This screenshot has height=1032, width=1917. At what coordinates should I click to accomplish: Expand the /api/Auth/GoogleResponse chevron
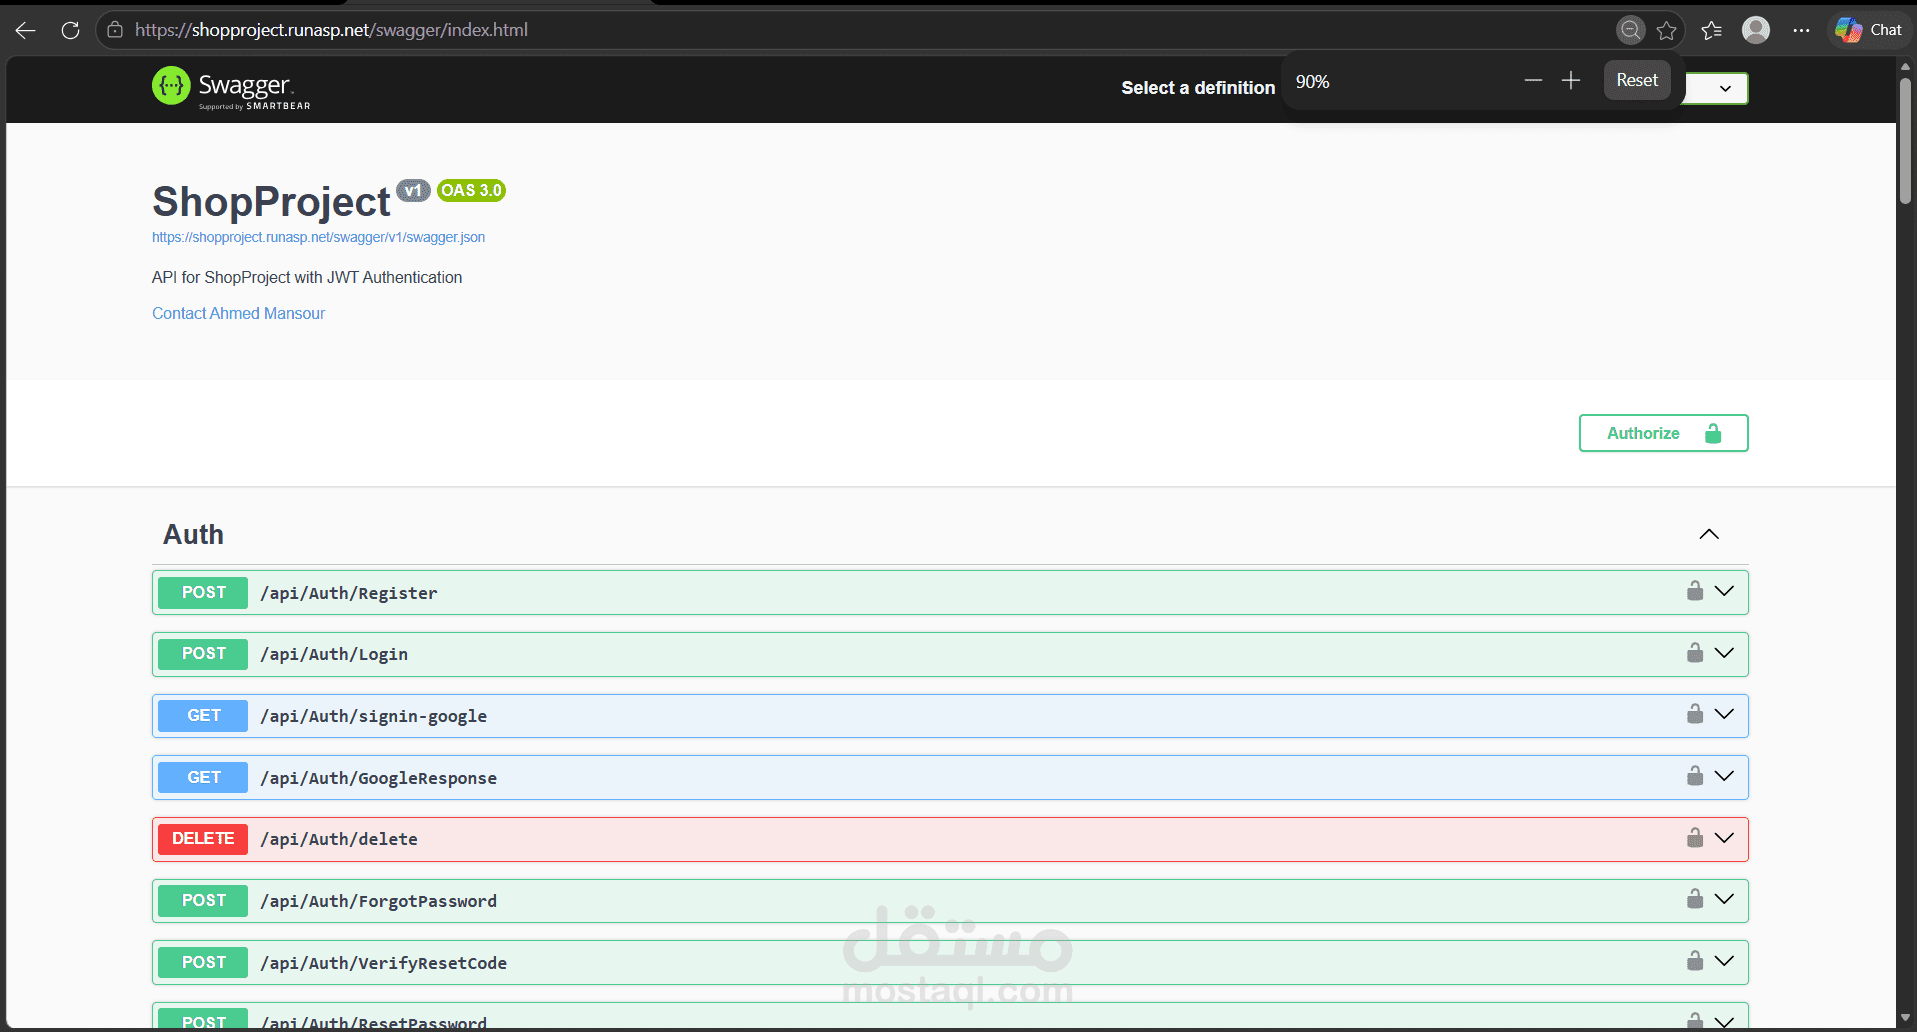coord(1724,776)
